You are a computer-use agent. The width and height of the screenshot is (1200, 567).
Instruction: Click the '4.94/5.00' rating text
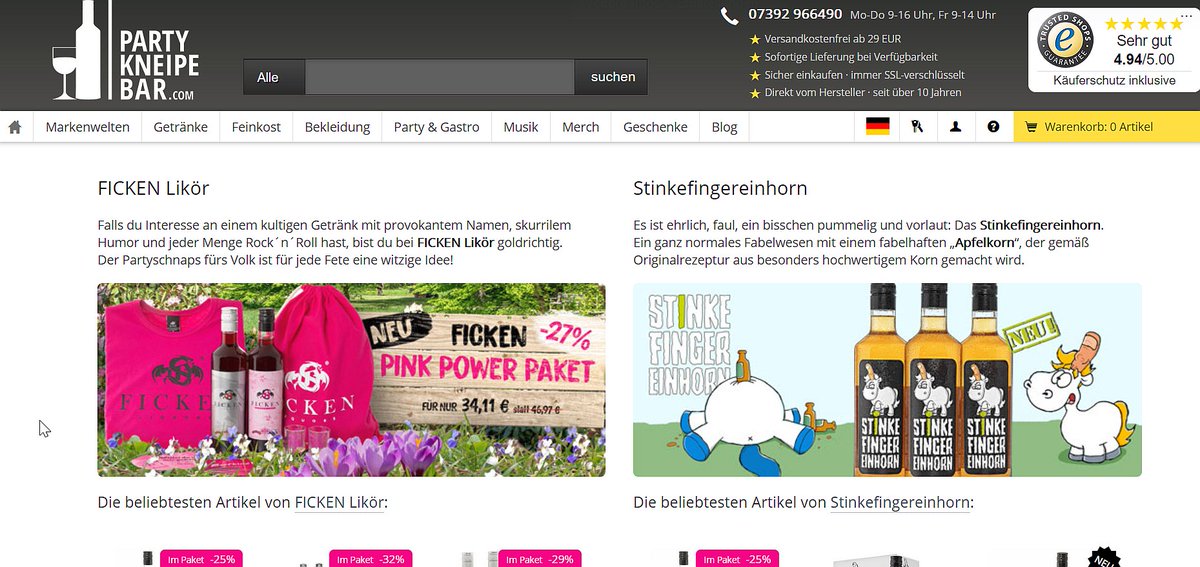pyautogui.click(x=1144, y=60)
